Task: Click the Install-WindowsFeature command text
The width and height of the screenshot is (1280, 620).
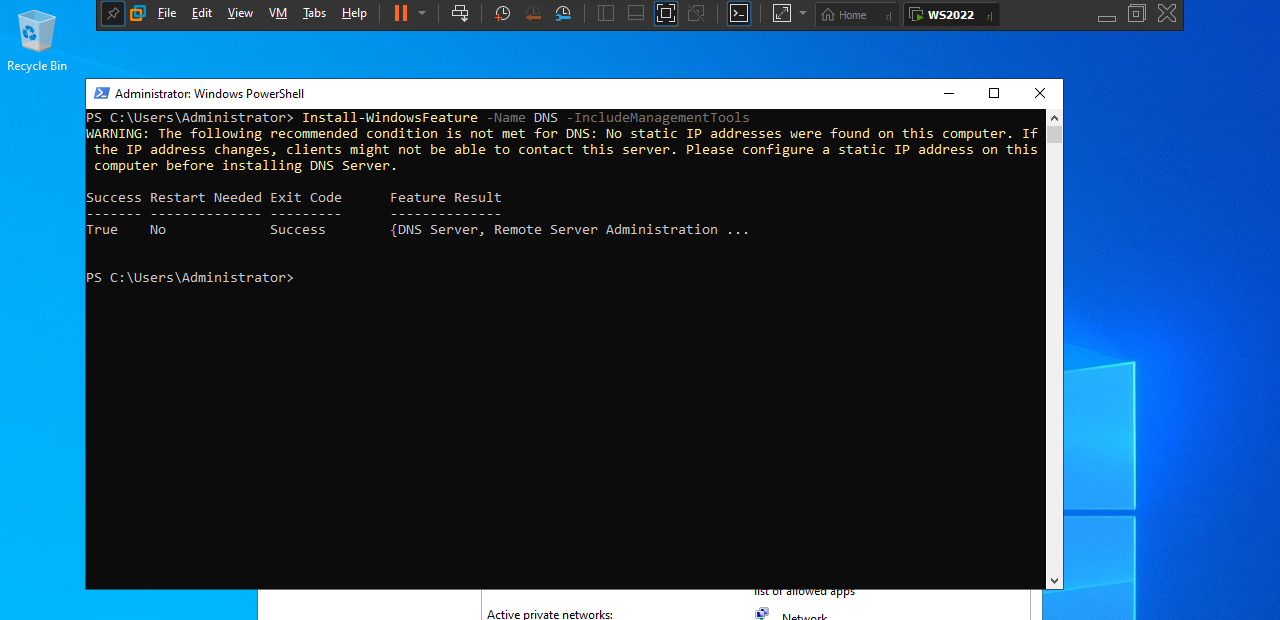Action: (390, 118)
